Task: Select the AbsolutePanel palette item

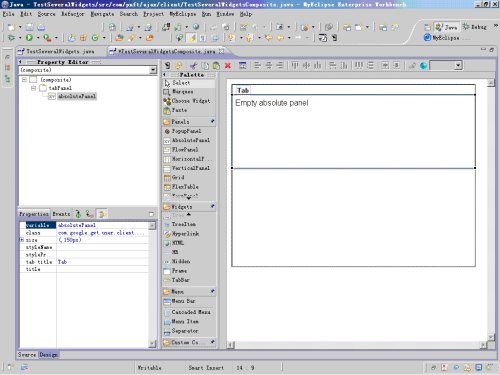Action: 187,140
